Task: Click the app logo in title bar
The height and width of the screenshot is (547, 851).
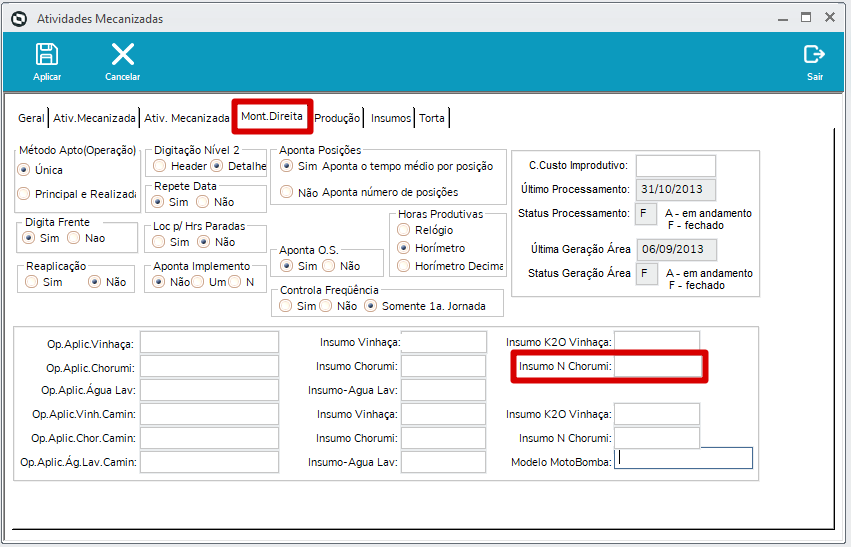Action: click(x=19, y=19)
